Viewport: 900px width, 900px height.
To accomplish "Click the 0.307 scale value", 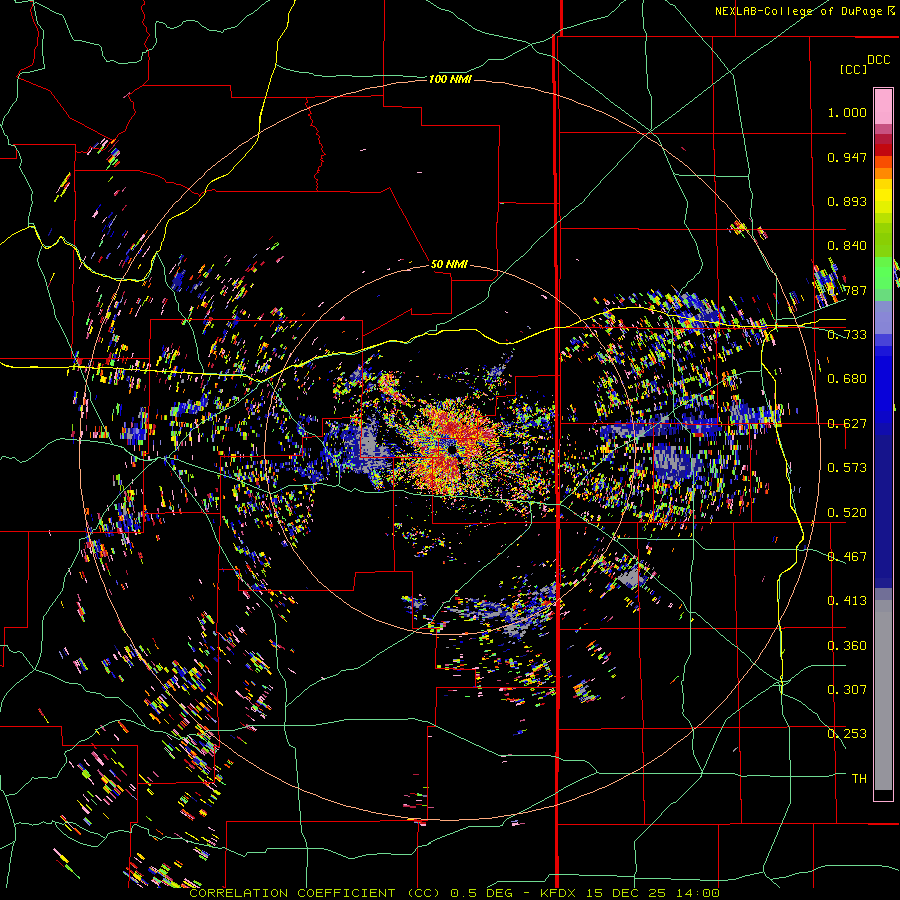I will coord(847,690).
